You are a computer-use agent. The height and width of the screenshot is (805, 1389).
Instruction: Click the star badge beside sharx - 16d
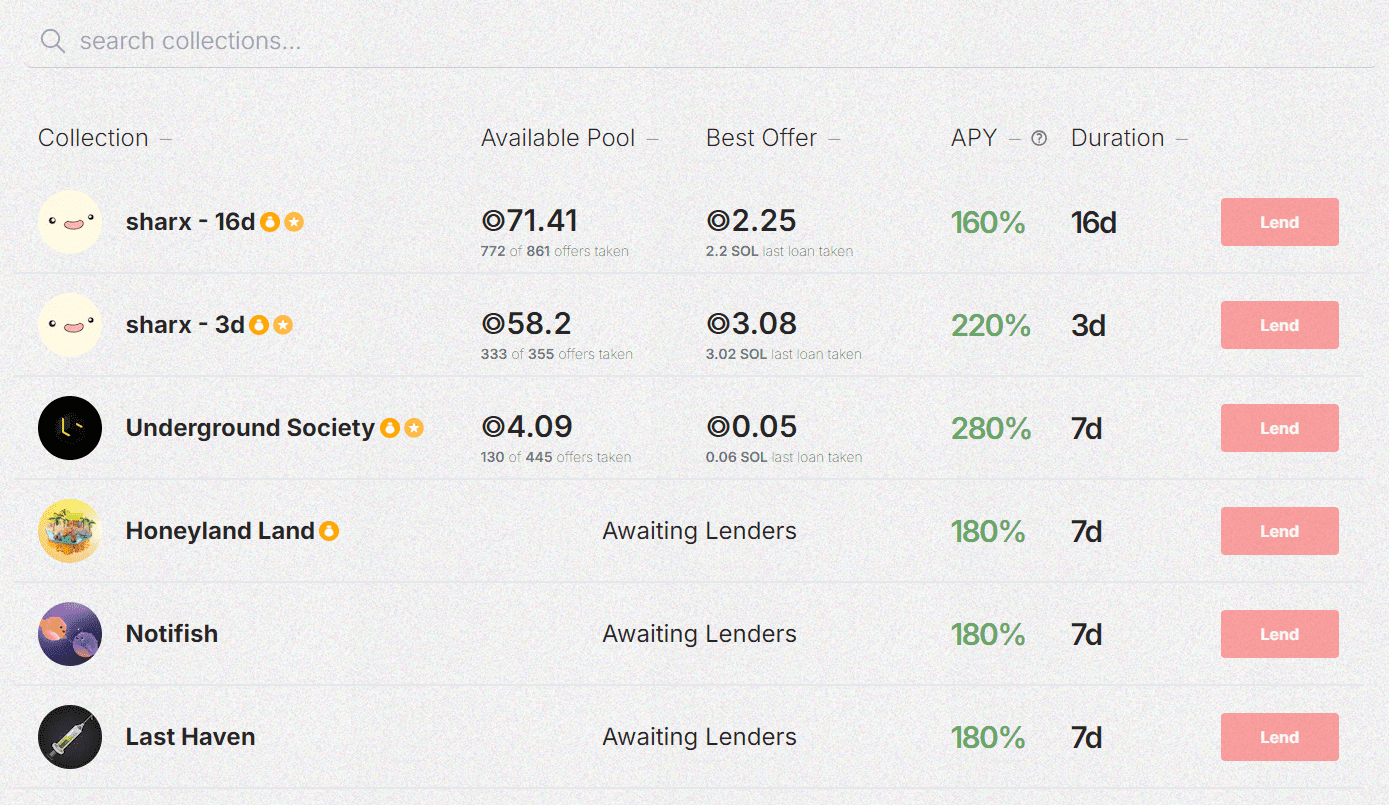tap(294, 222)
